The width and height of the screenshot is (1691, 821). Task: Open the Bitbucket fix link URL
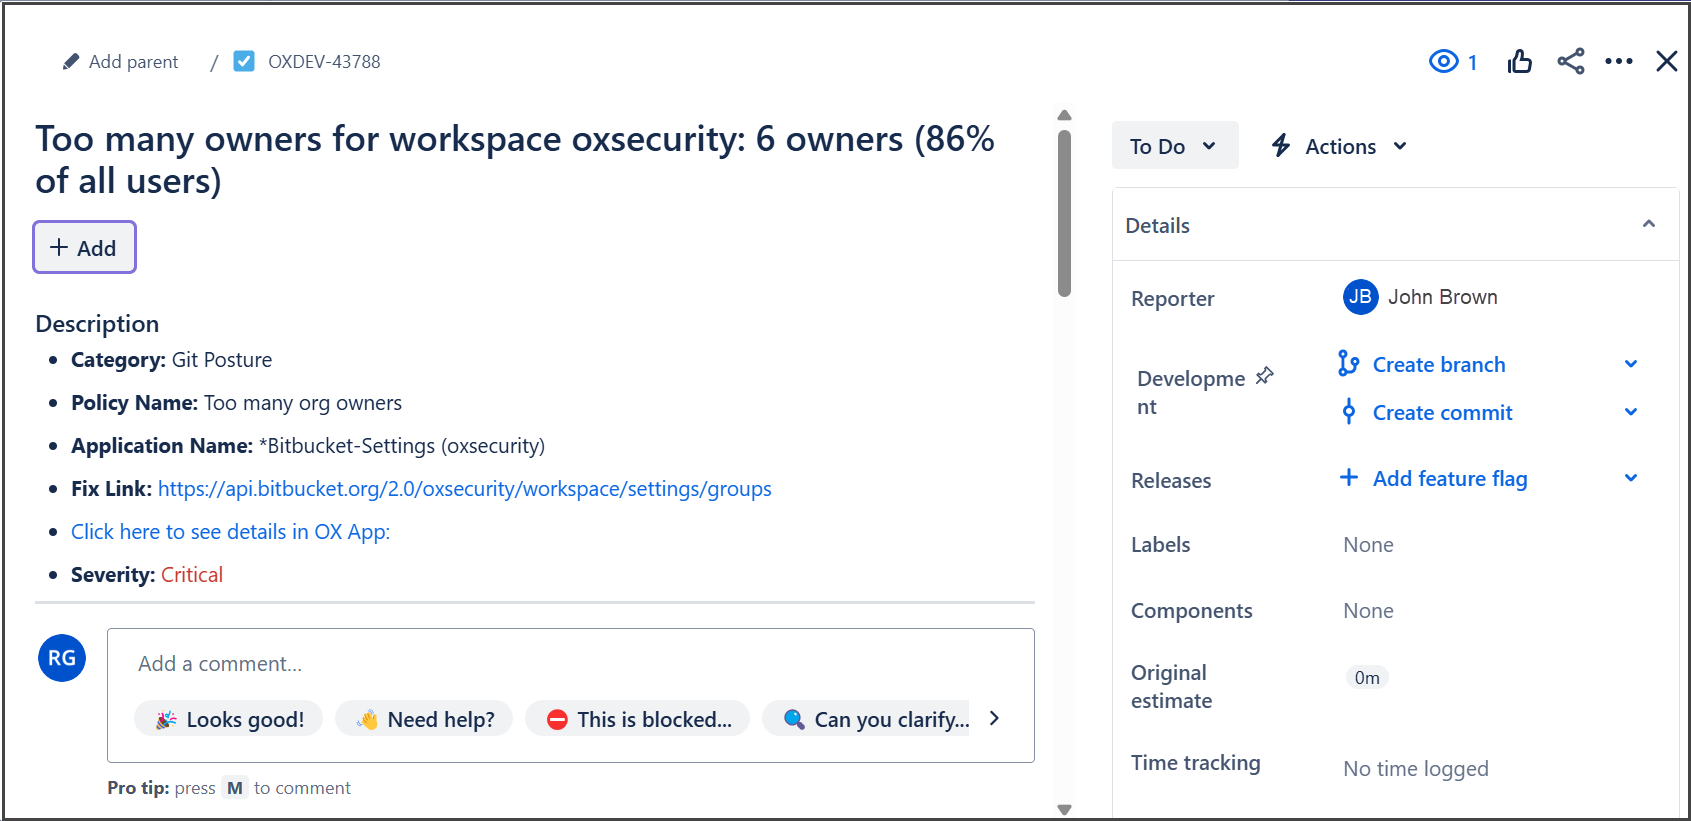(x=464, y=489)
